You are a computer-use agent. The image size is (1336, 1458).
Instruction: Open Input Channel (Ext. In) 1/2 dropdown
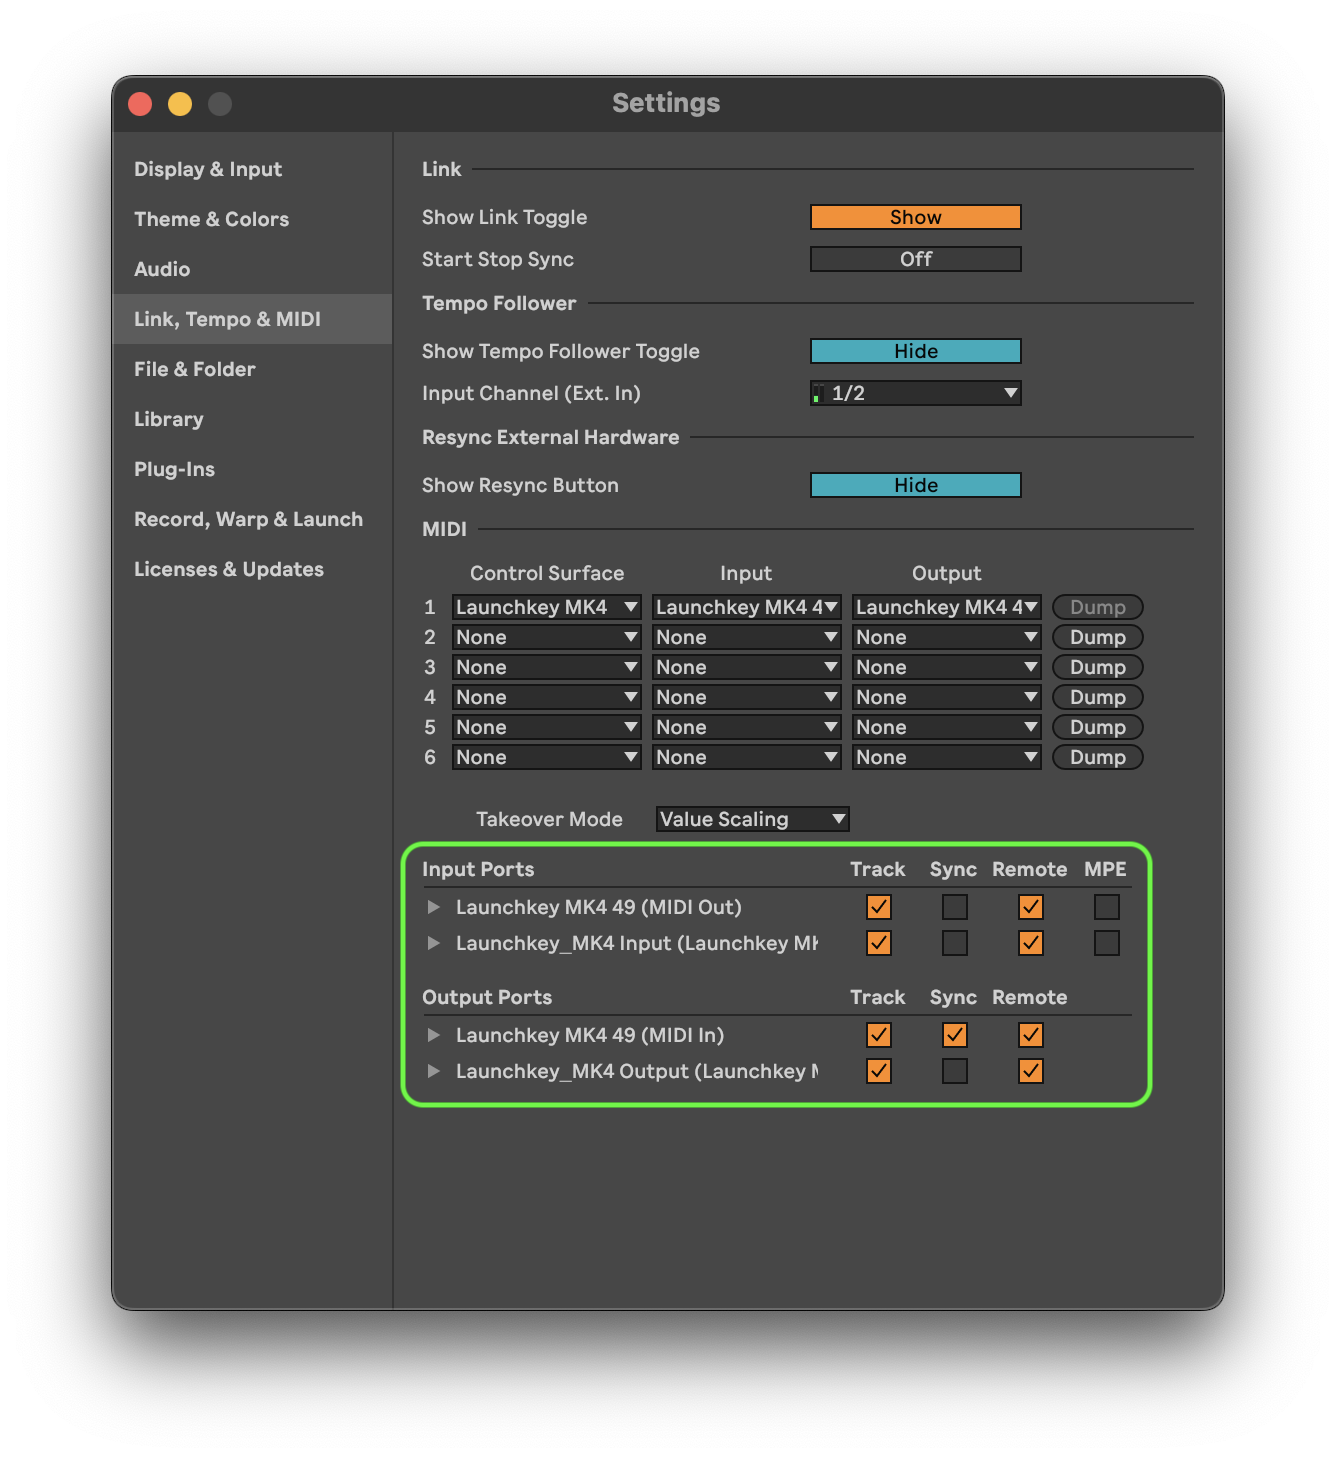(916, 393)
